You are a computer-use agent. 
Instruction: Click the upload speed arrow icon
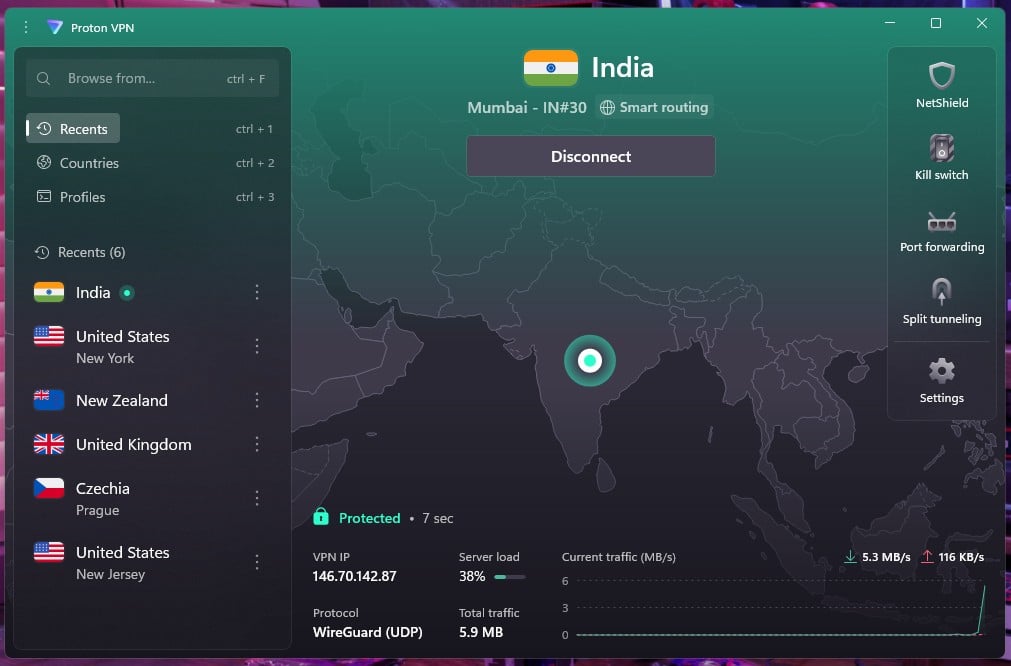(x=927, y=556)
